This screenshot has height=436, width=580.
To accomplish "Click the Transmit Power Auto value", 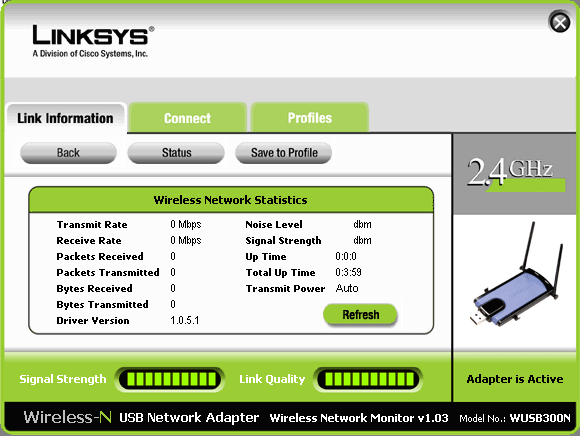I will click(347, 288).
